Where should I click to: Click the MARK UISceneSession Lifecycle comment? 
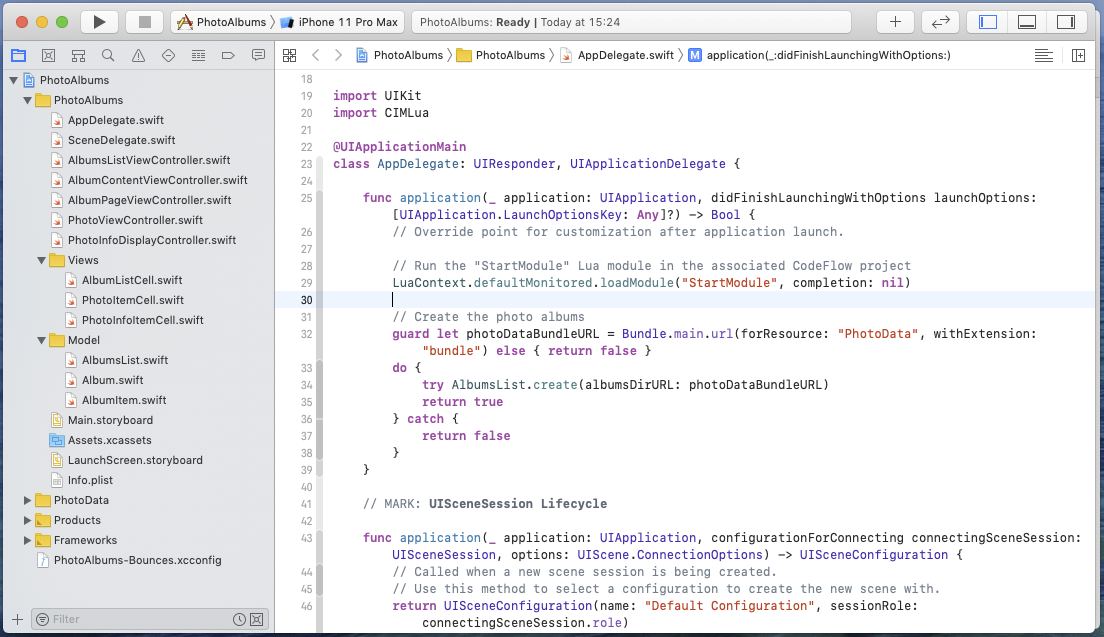485,504
